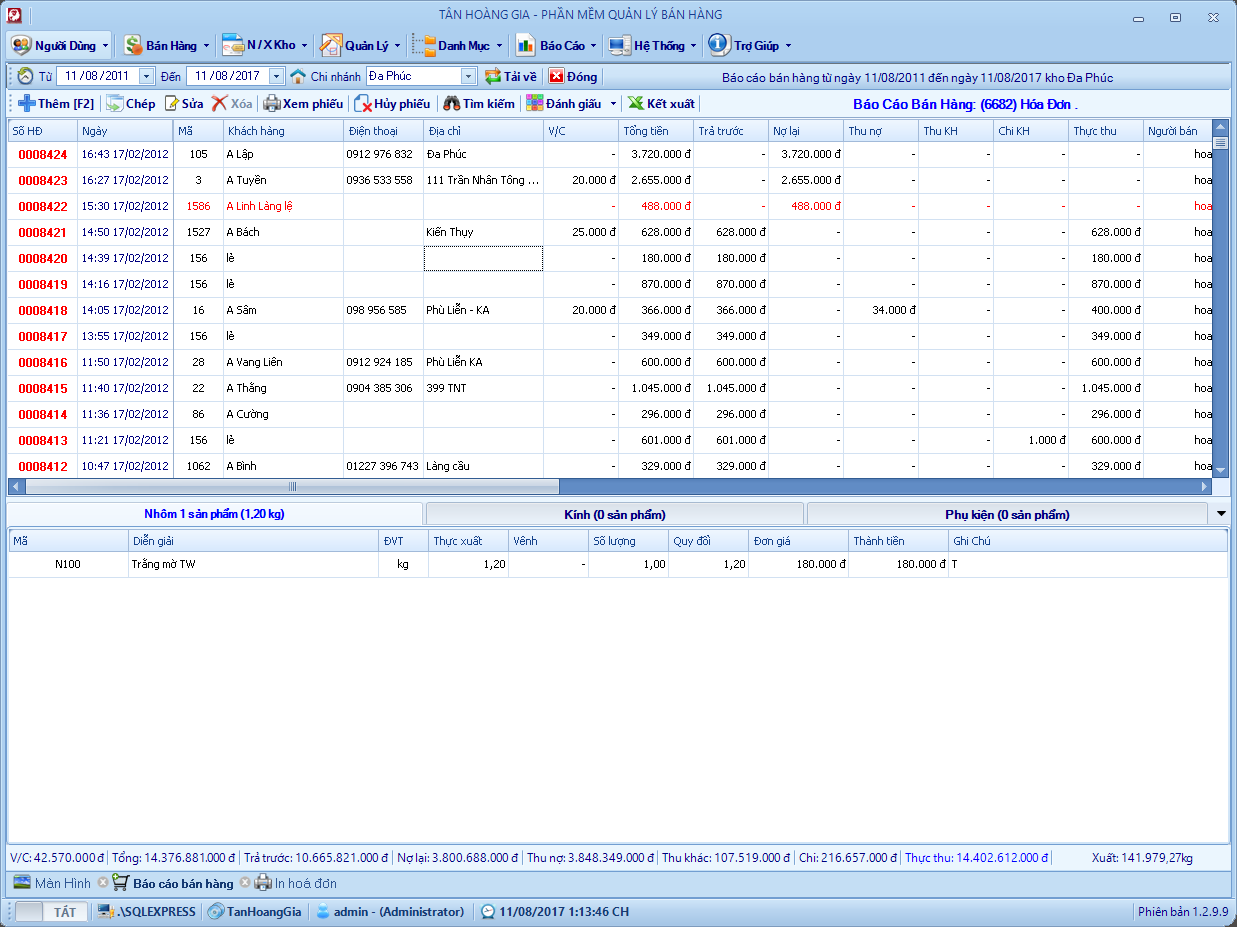The height and width of the screenshot is (927, 1237).
Task: Expand the Đến end date picker
Action: pyautogui.click(x=277, y=77)
